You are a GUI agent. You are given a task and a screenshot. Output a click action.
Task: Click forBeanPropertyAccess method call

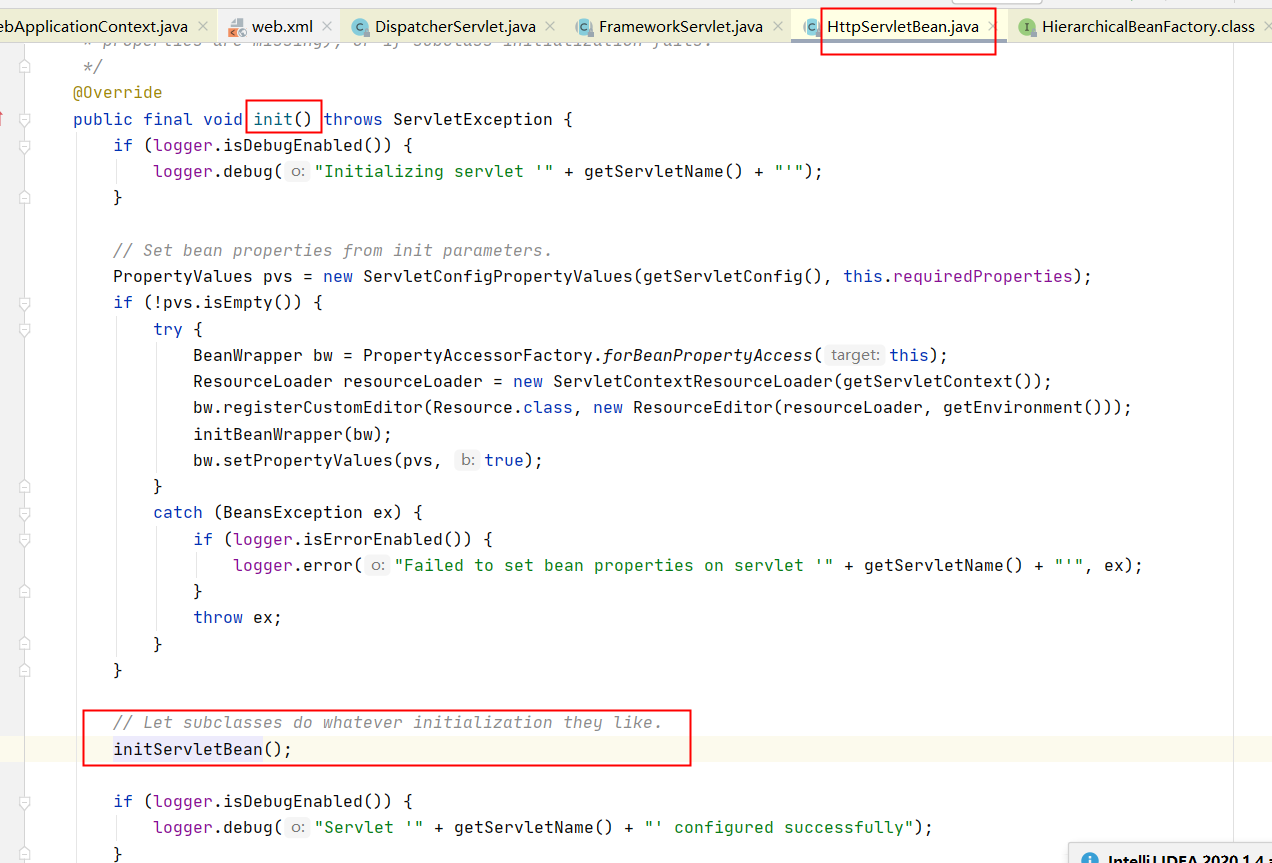tap(707, 355)
